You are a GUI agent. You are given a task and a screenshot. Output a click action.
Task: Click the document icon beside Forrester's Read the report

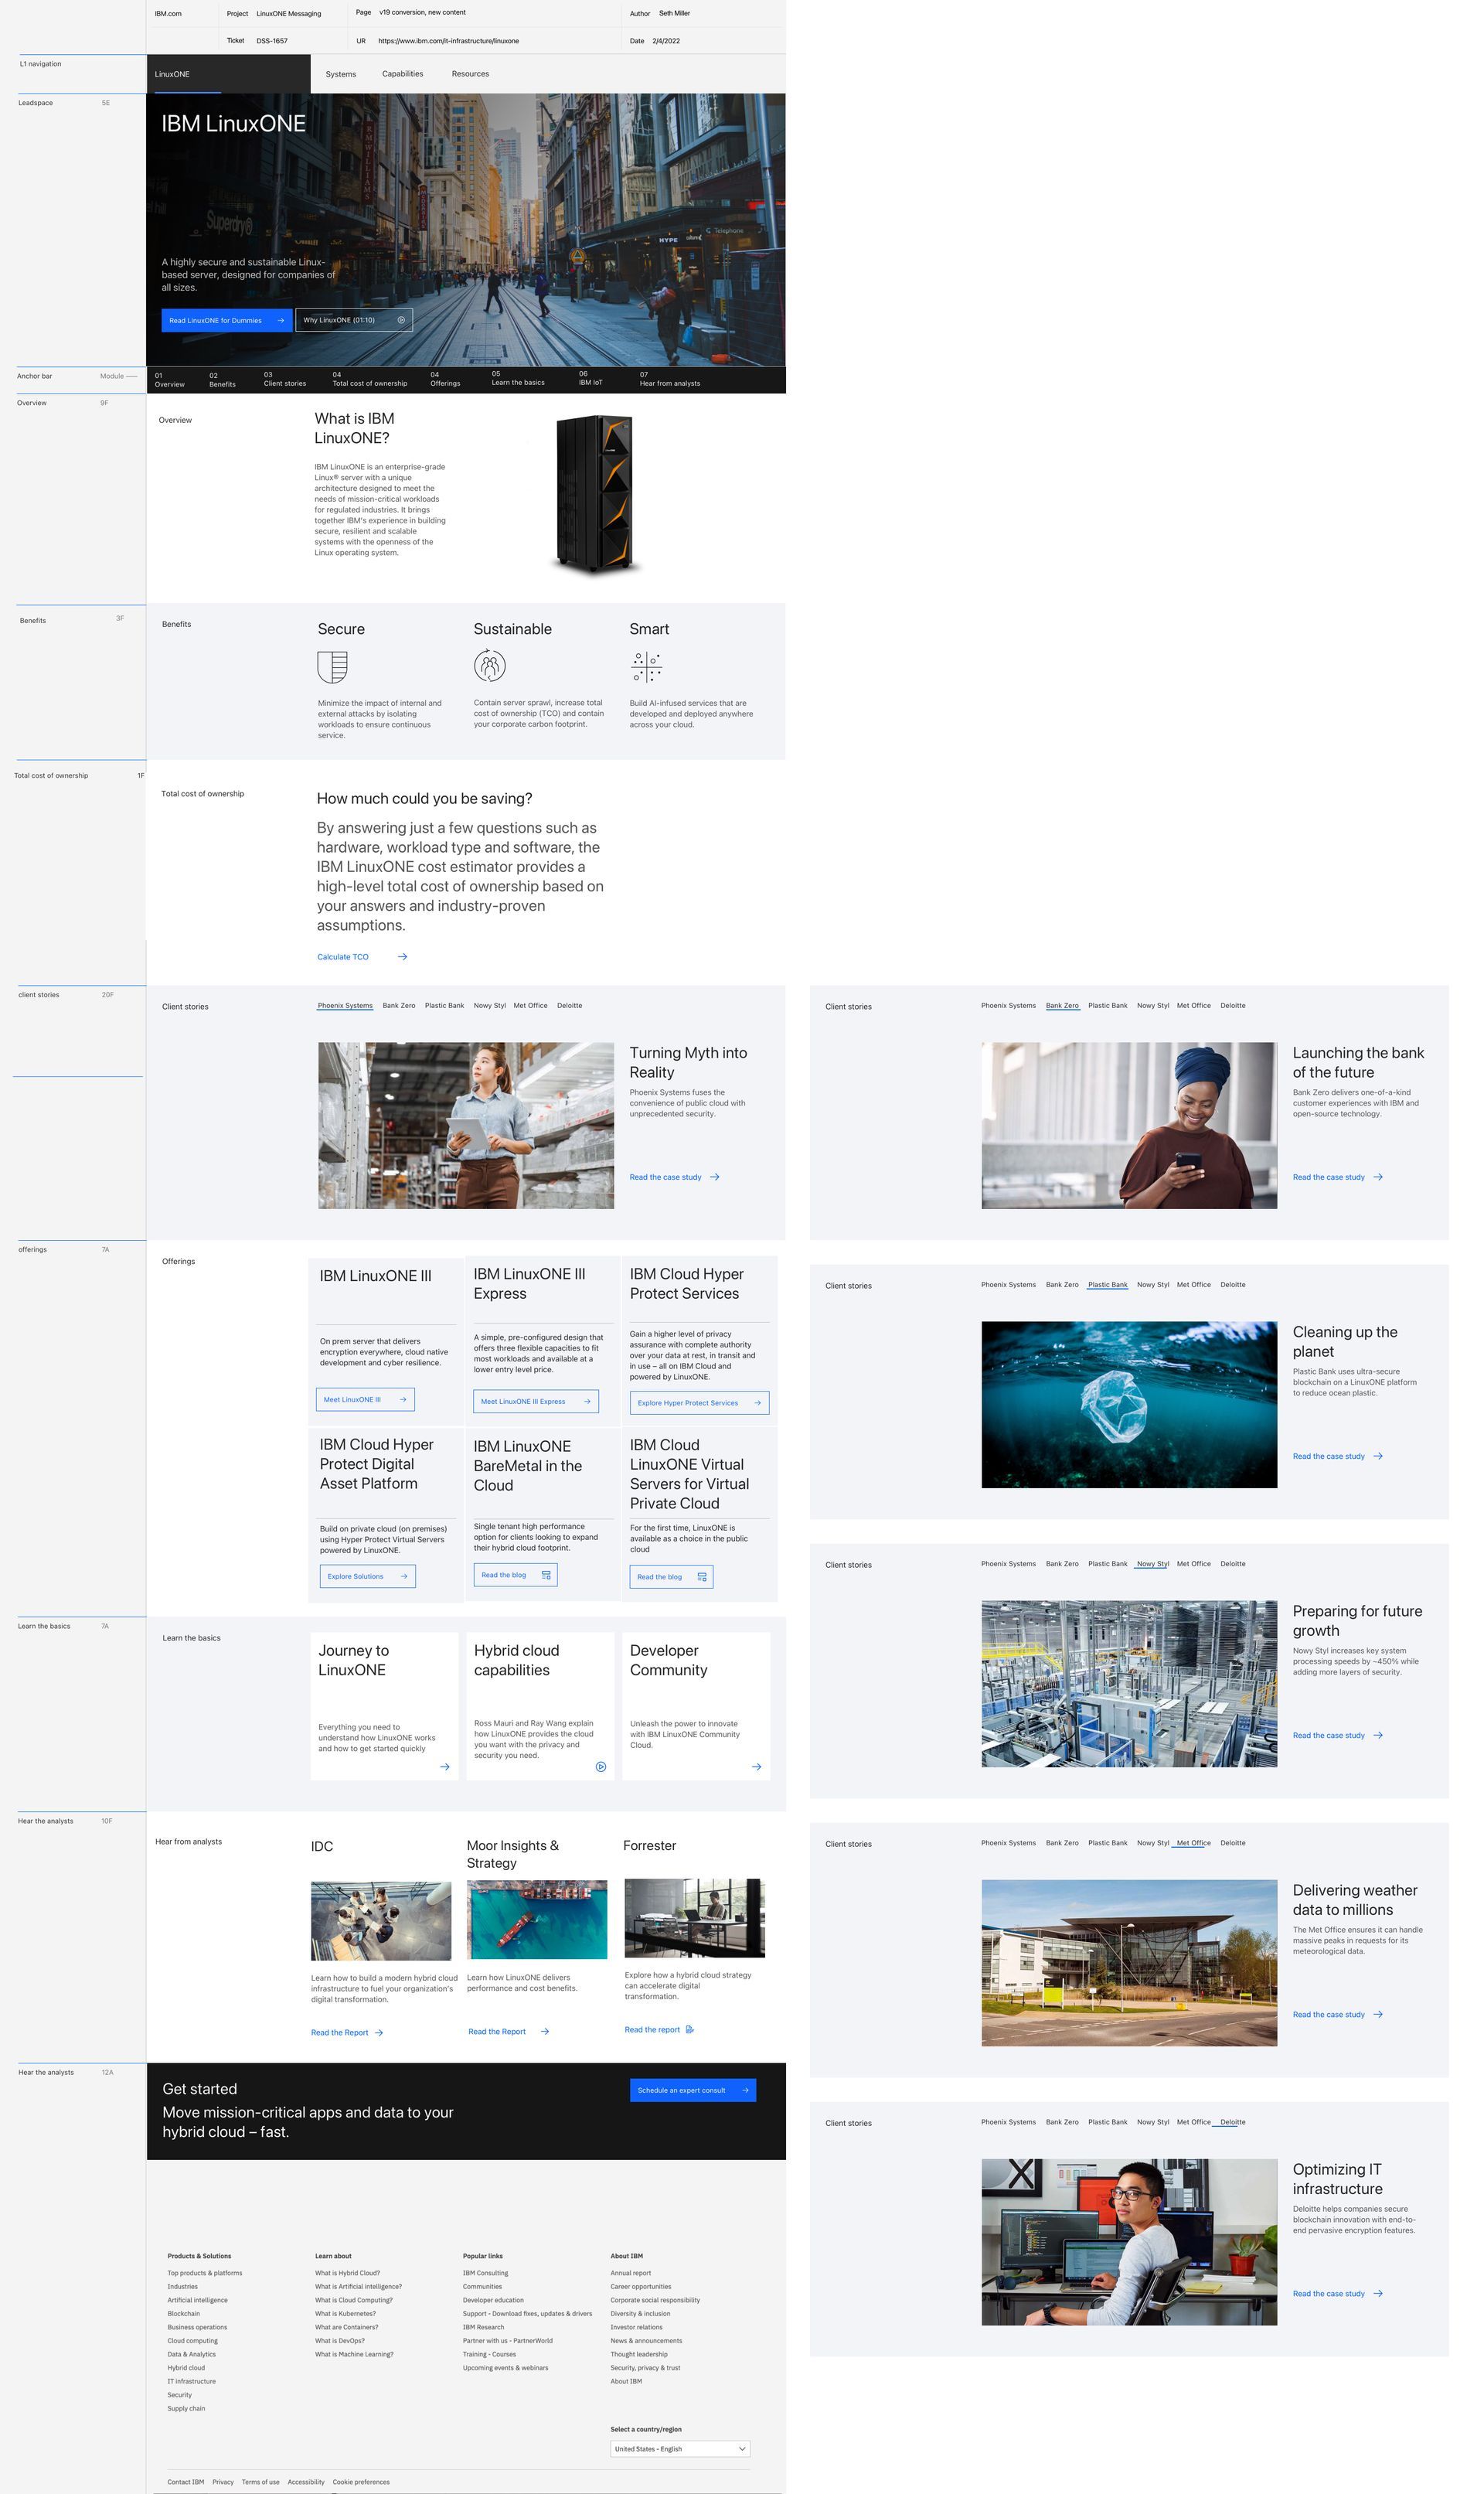[x=690, y=2029]
